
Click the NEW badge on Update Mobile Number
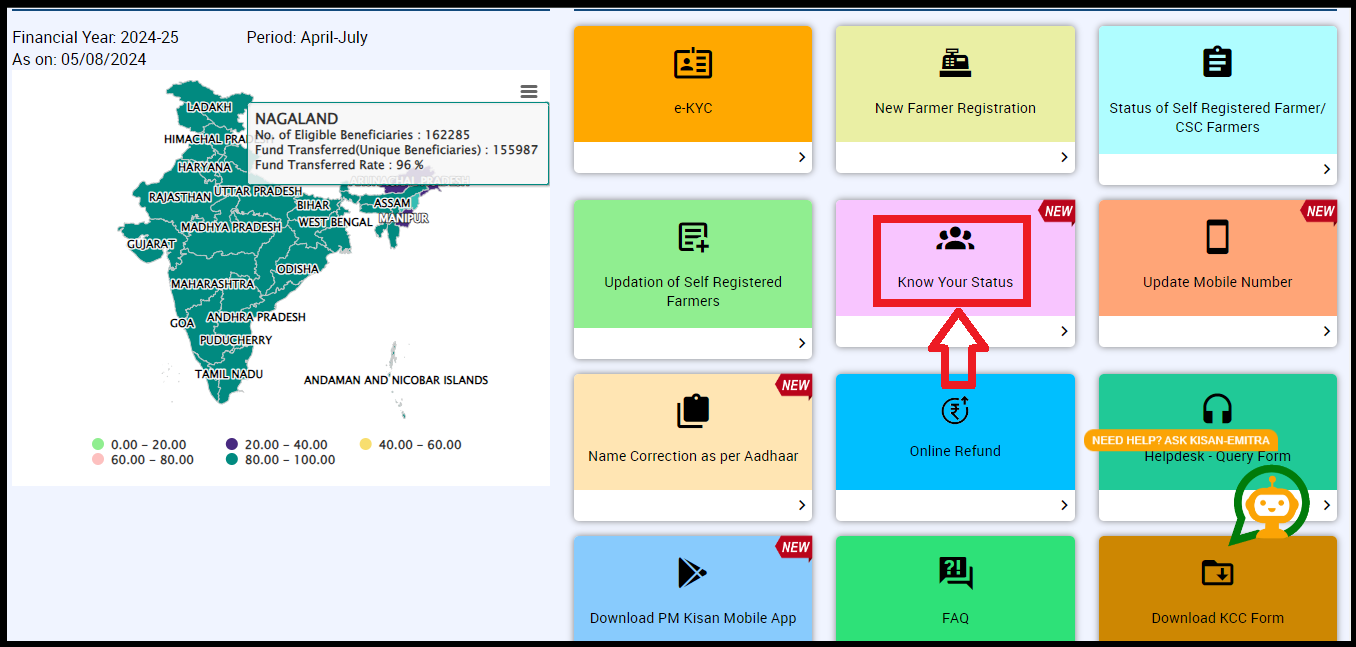[1319, 211]
